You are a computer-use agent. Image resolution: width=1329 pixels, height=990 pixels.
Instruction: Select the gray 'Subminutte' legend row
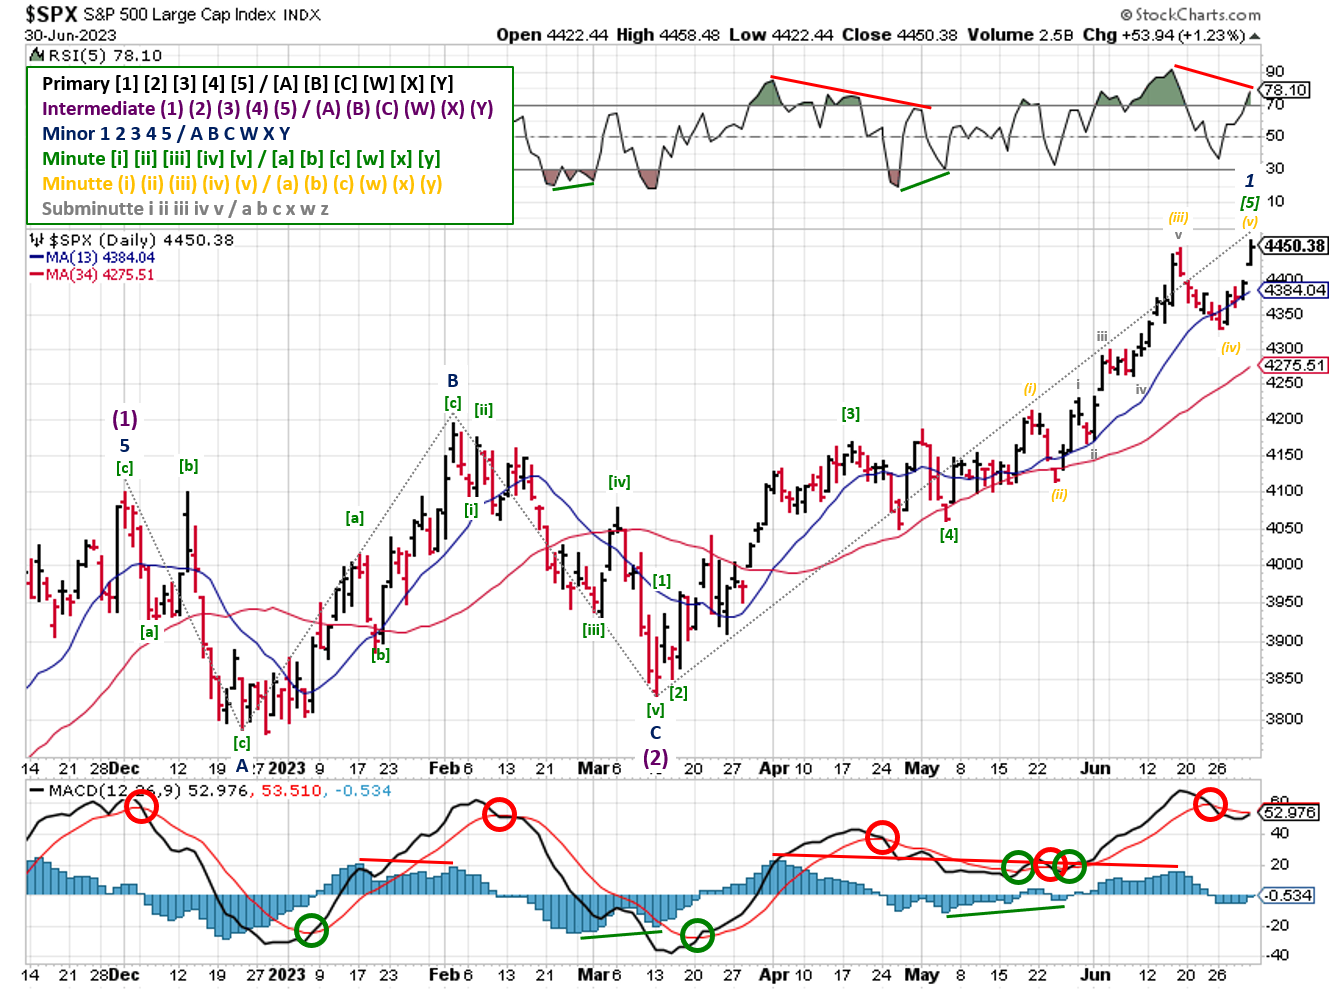pos(185,208)
